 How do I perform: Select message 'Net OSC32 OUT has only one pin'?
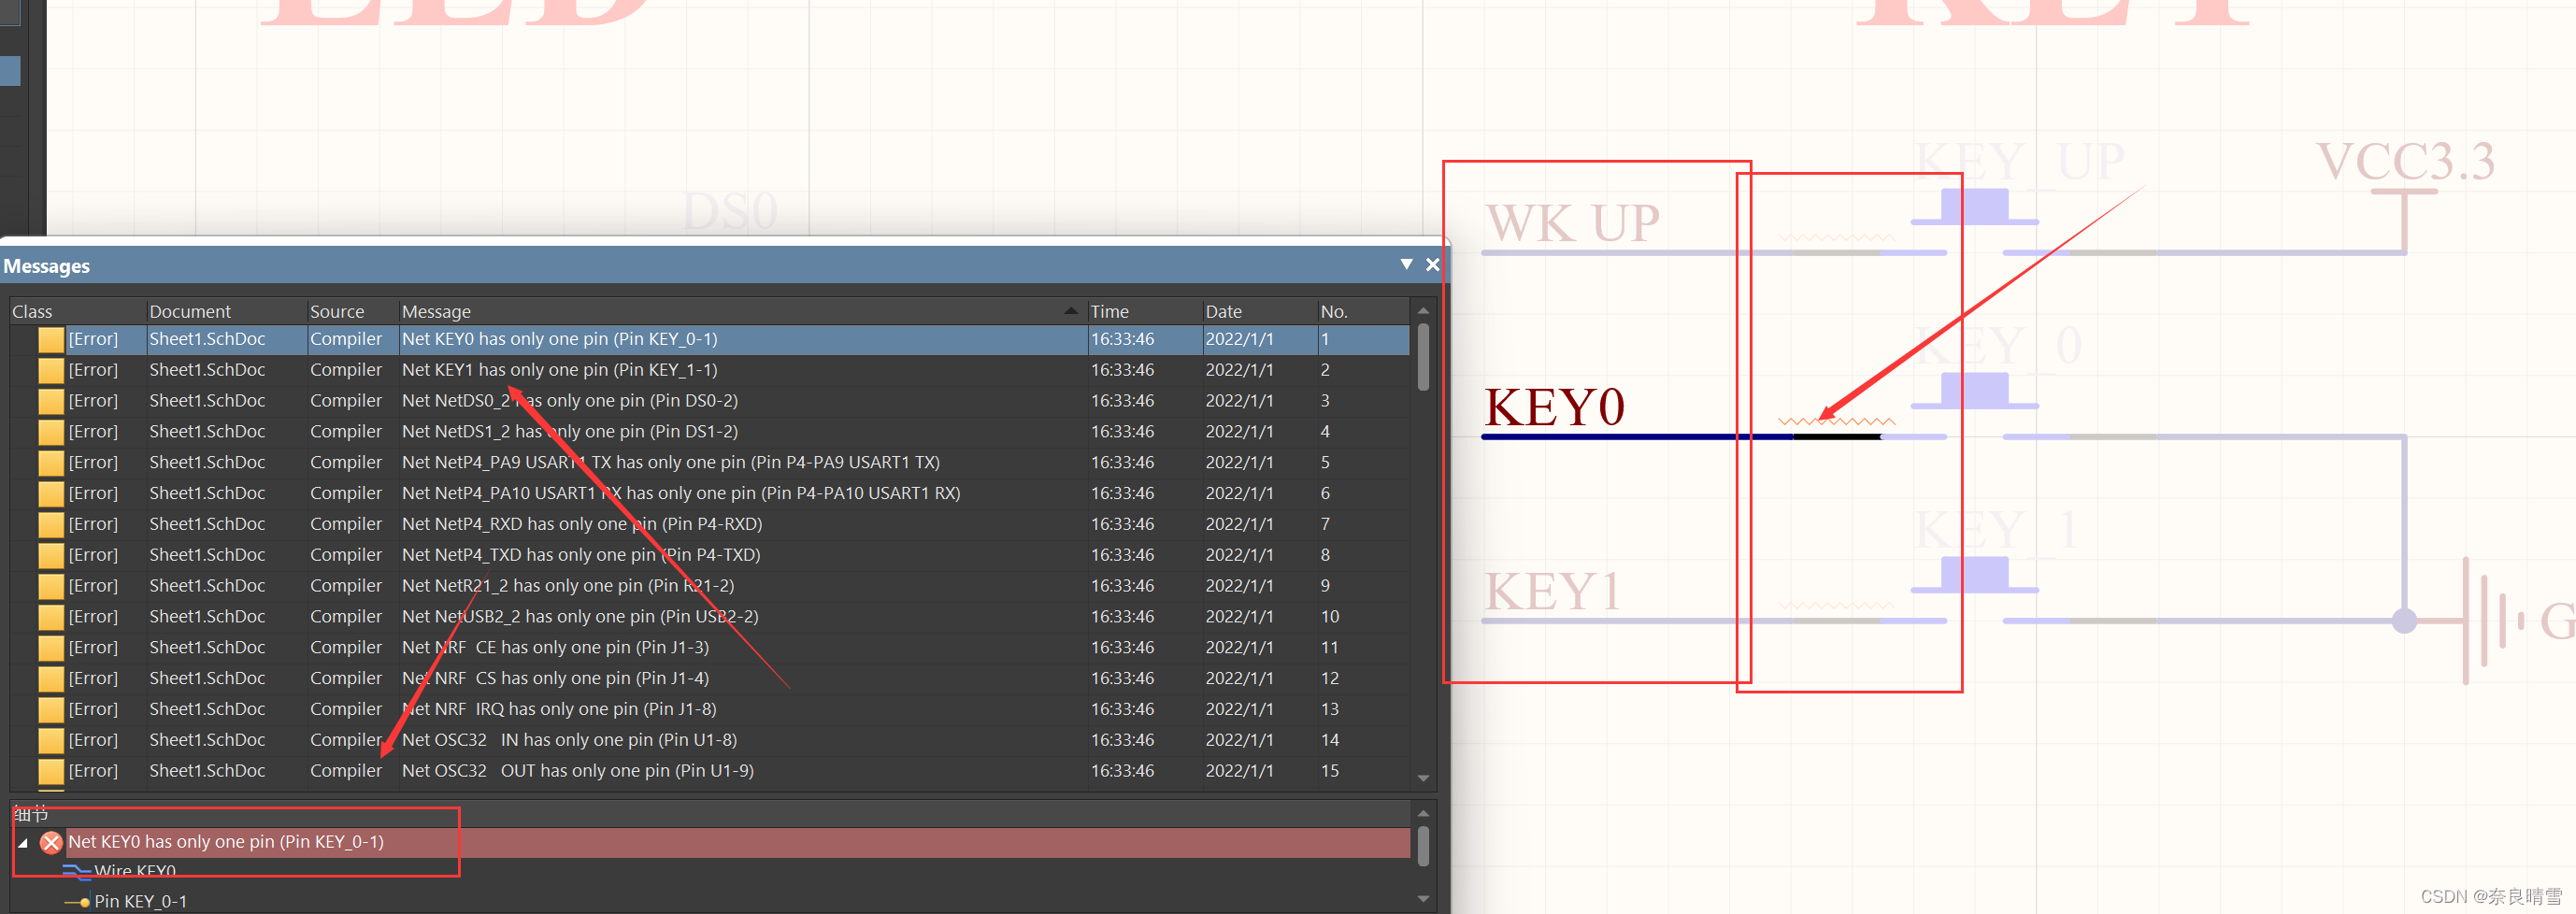click(x=577, y=771)
